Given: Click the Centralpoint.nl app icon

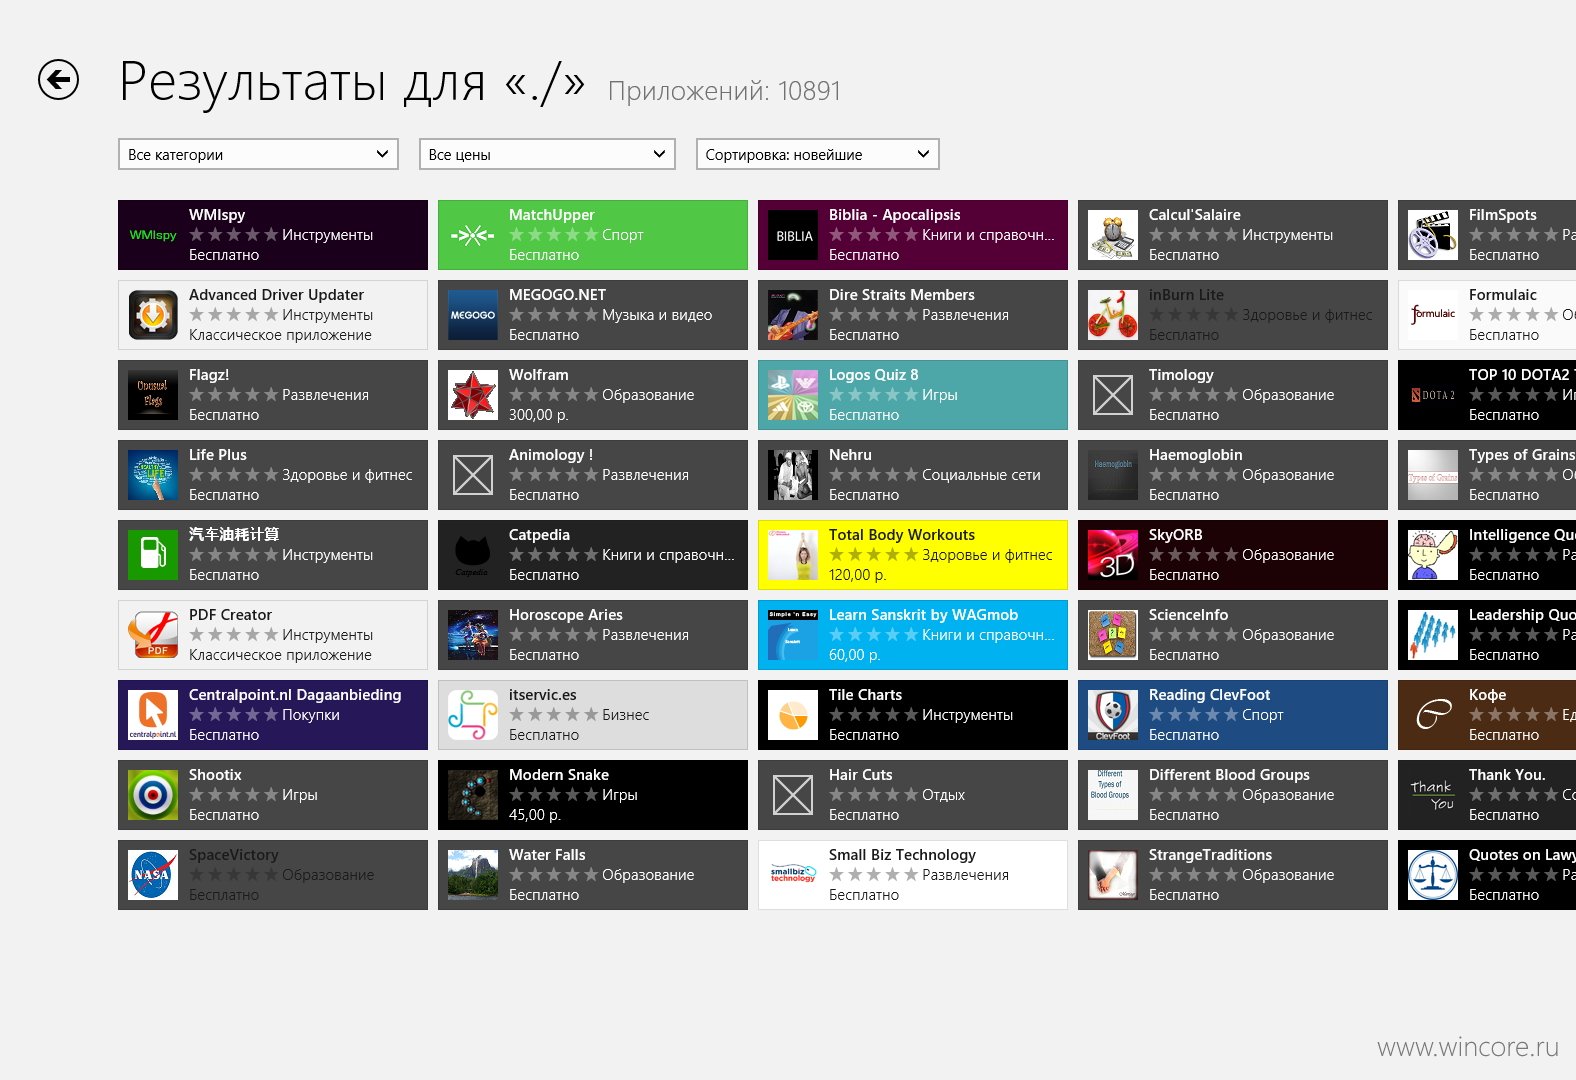Looking at the screenshot, I should point(153,715).
